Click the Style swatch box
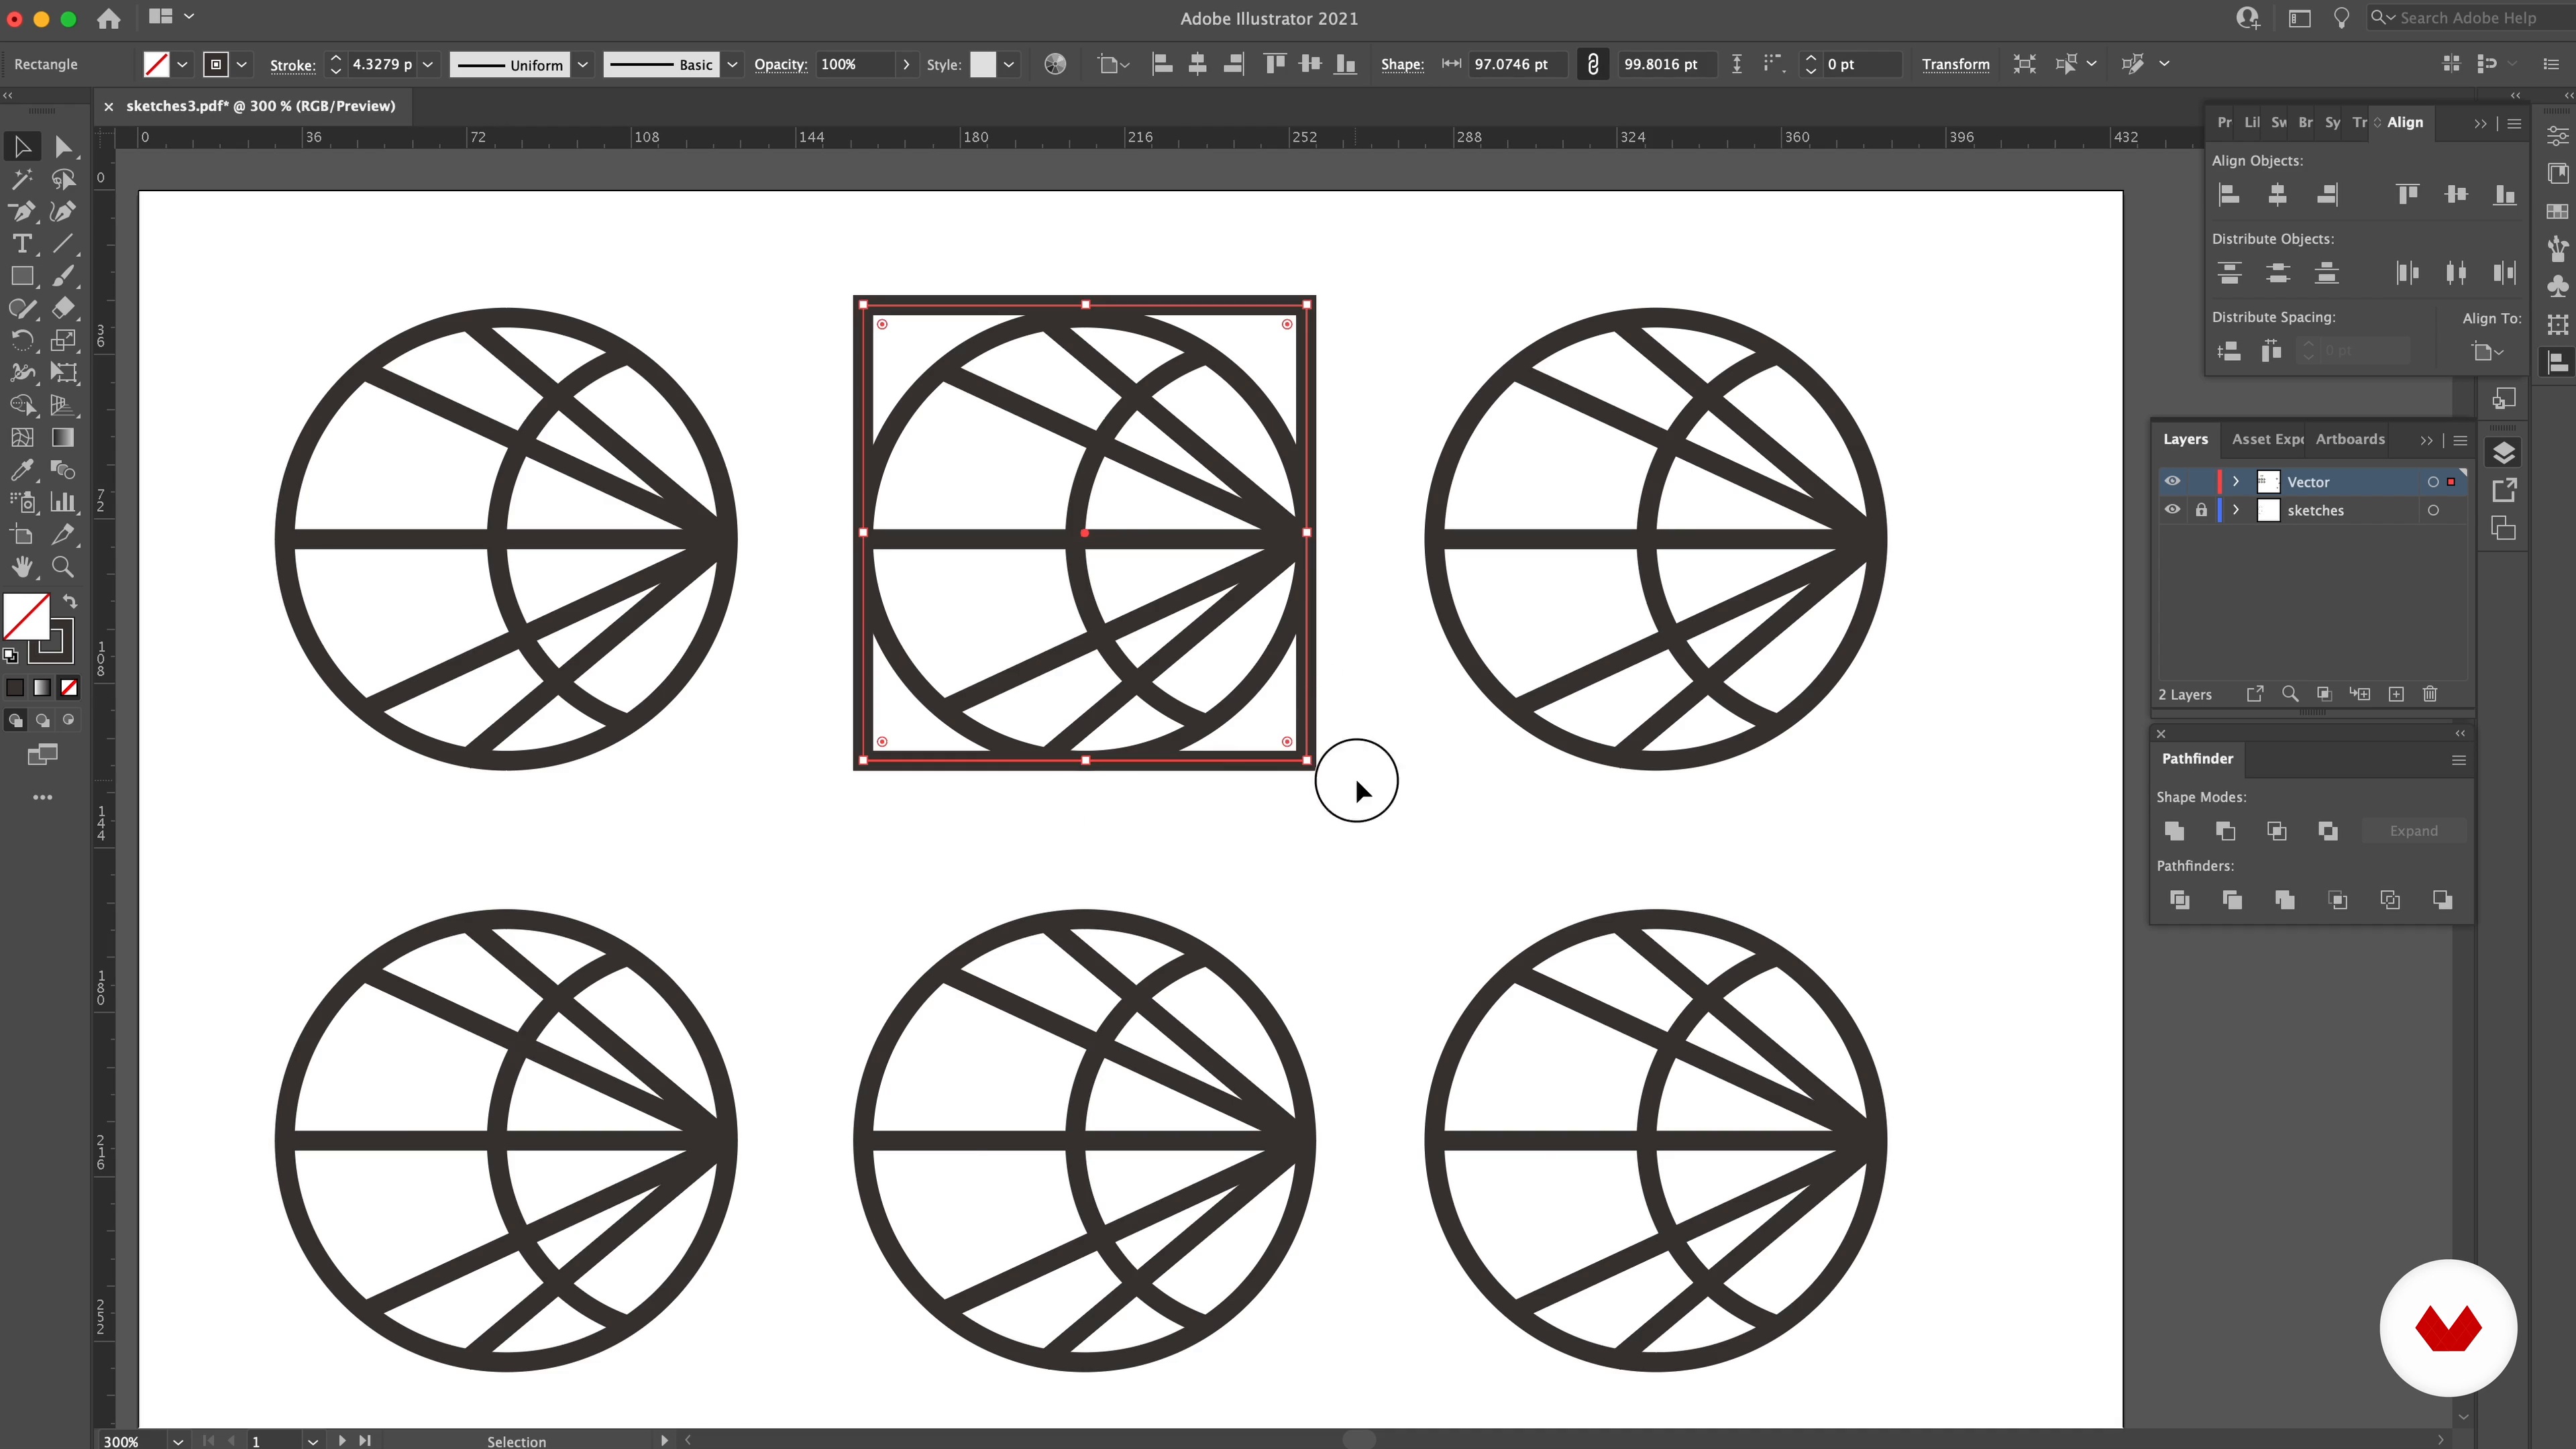The width and height of the screenshot is (2576, 1449). point(983,65)
